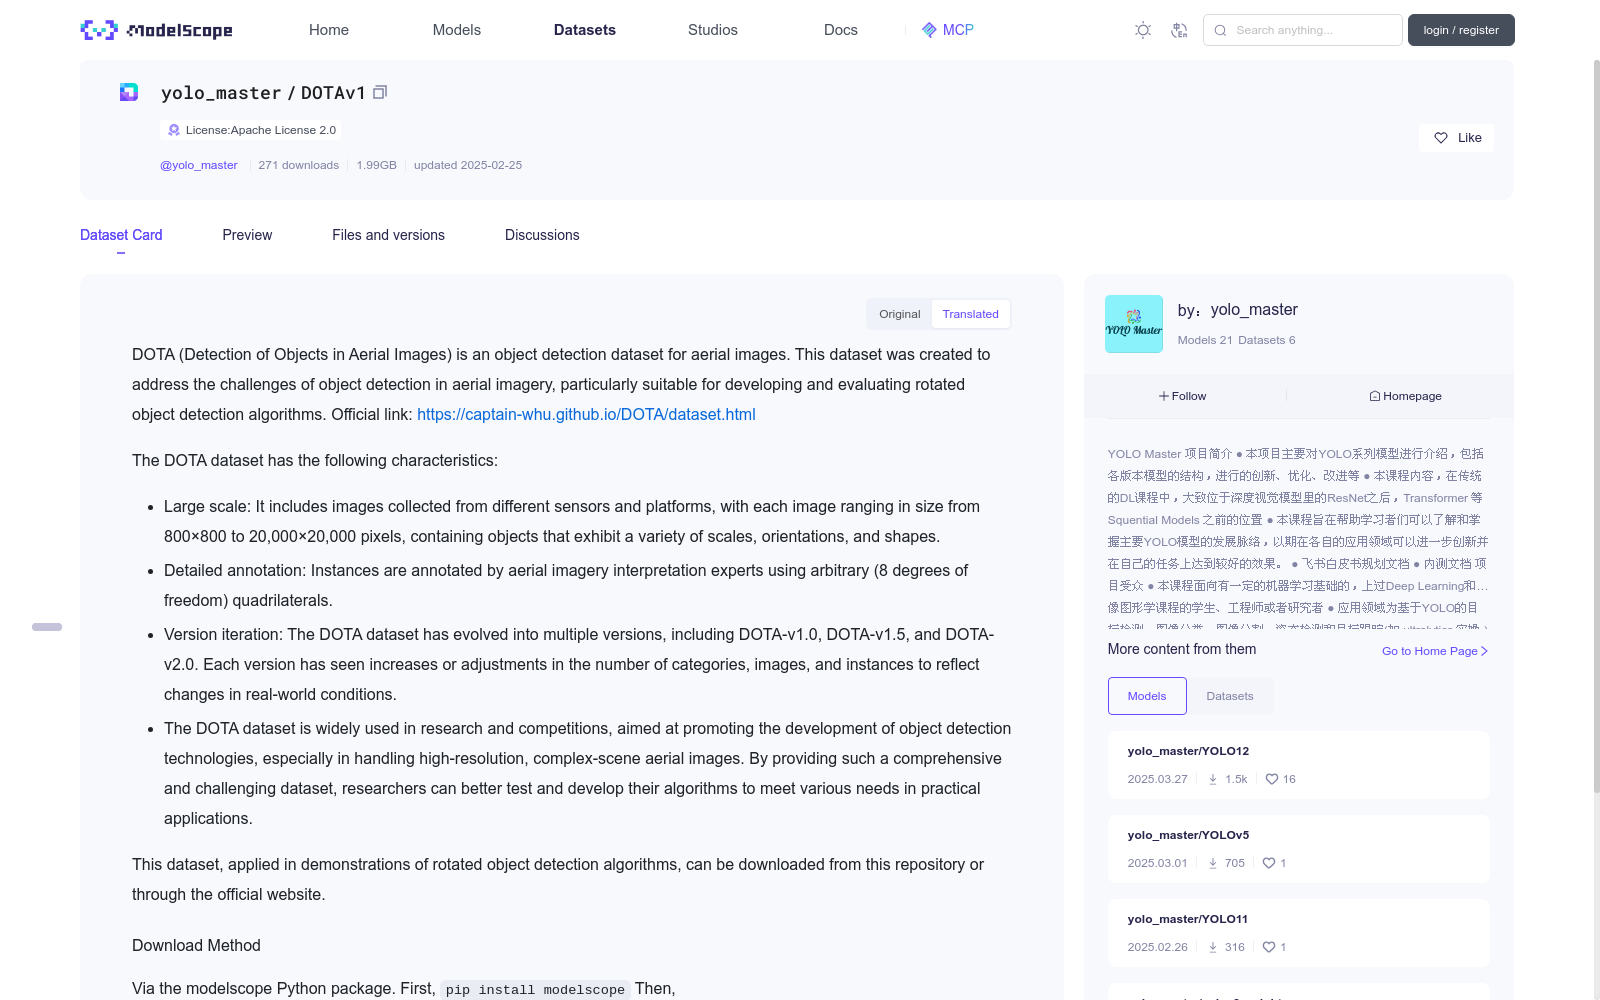Switch to the Preview tab
This screenshot has width=1600, height=1000.
click(247, 235)
